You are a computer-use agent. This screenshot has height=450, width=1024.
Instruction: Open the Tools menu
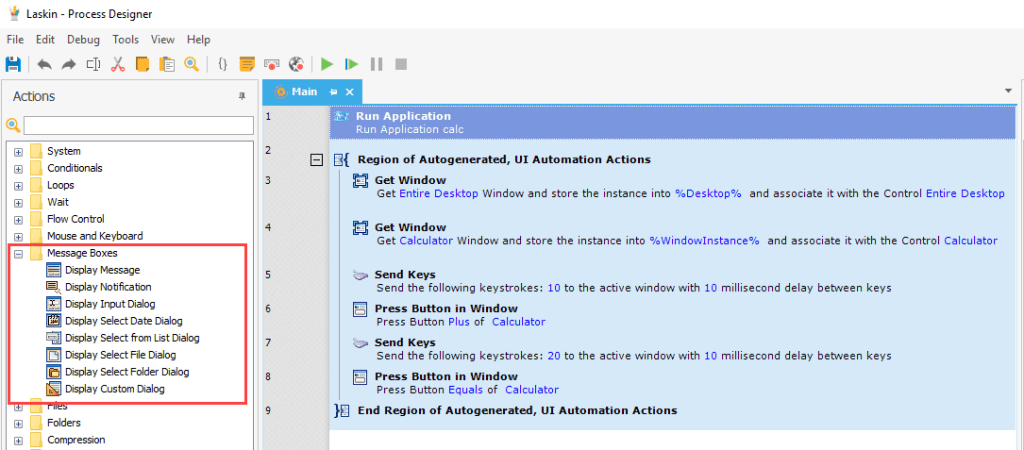tap(126, 39)
